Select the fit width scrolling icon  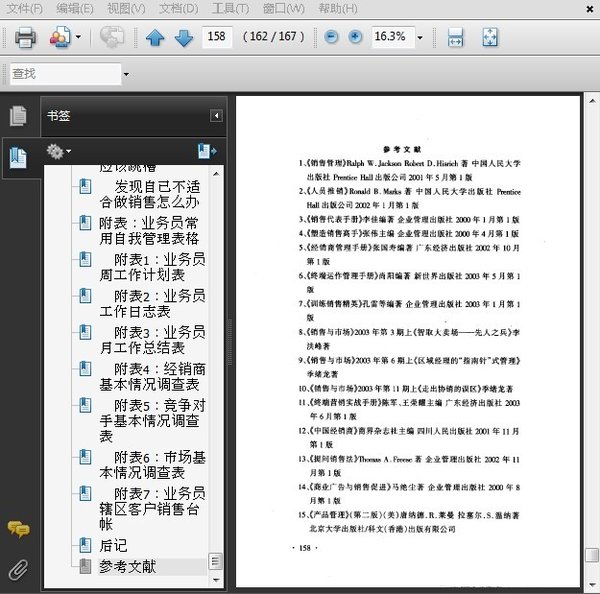[455, 38]
